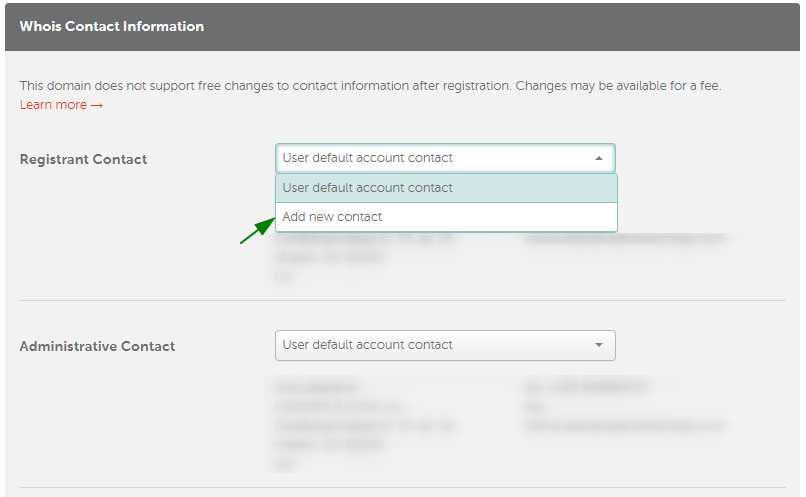This screenshot has height=497, width=806.
Task: Click the blurred administrative contact email line
Action: click(625, 426)
